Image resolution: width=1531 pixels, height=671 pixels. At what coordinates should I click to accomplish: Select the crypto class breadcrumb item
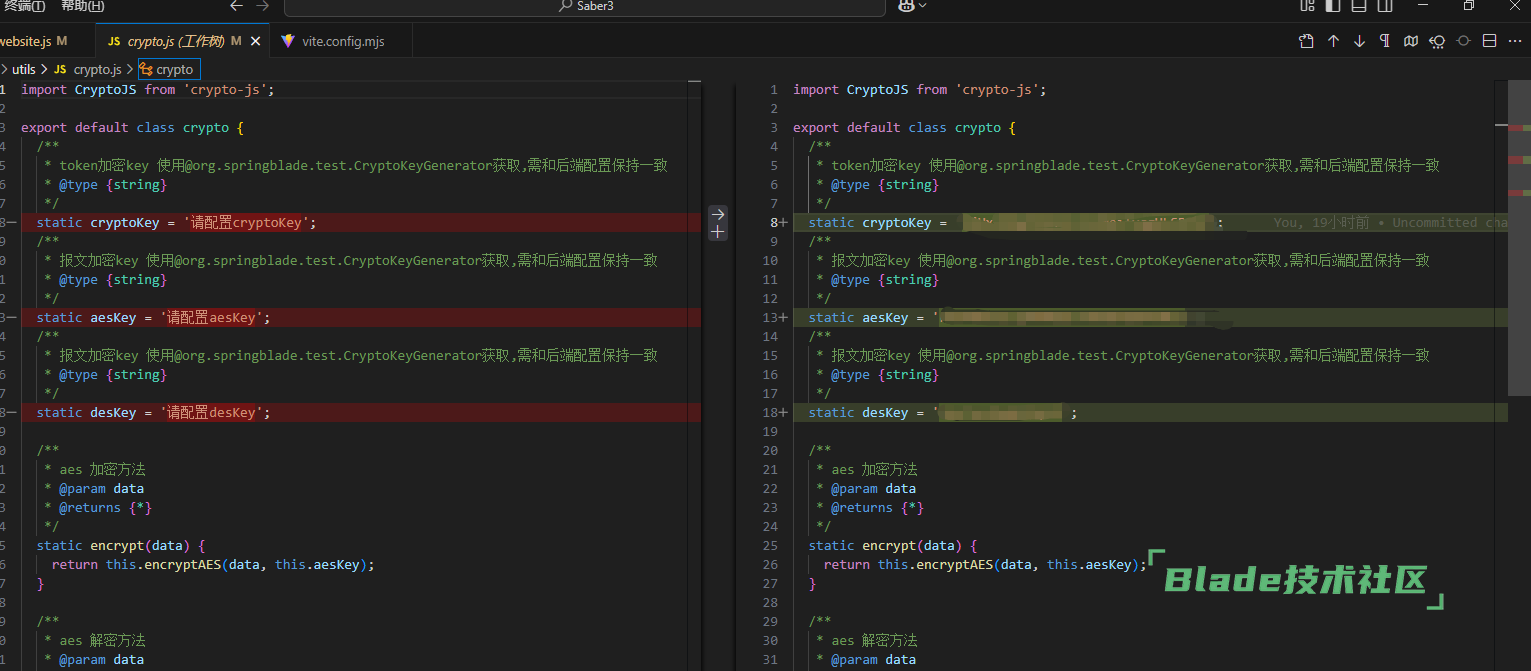pos(168,69)
